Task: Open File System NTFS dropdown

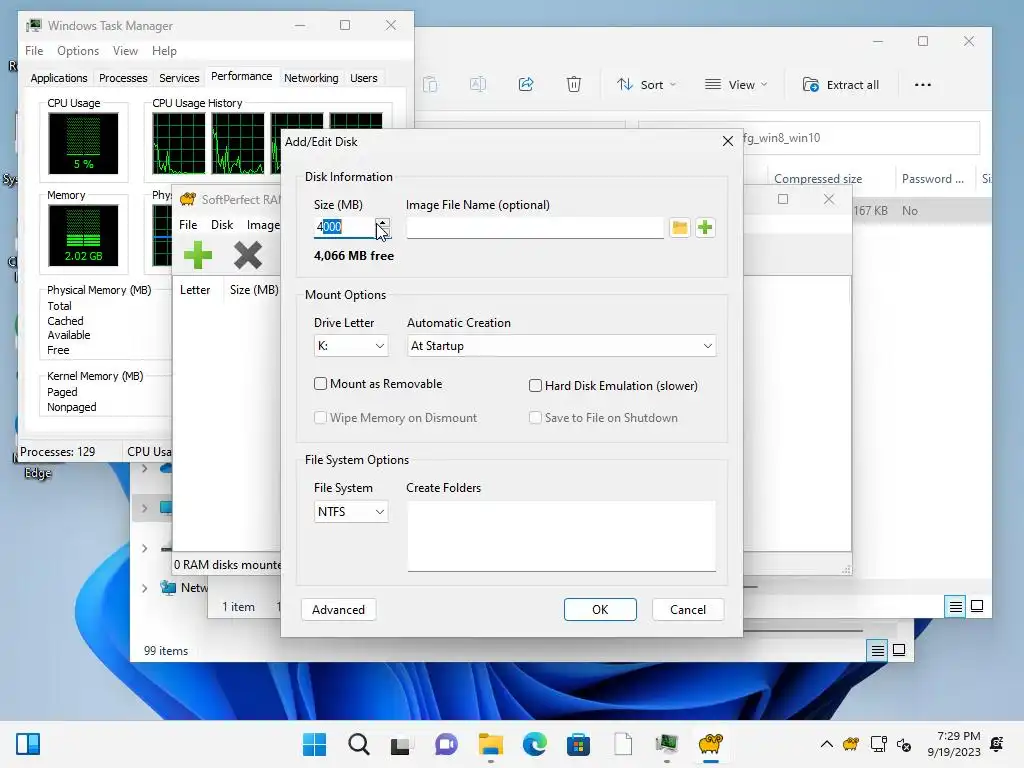Action: pyautogui.click(x=351, y=511)
